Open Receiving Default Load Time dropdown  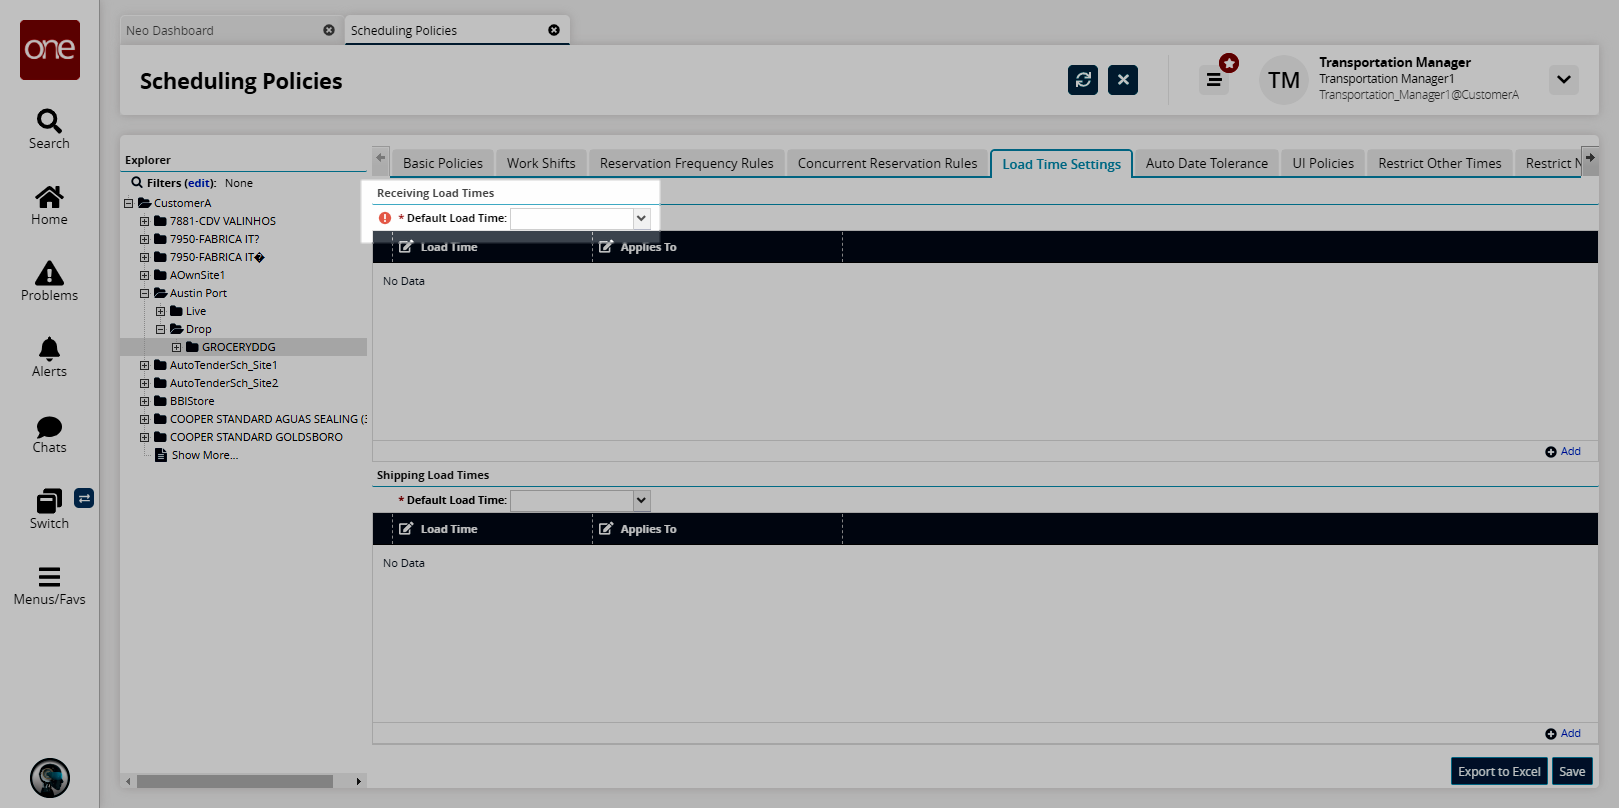641,218
